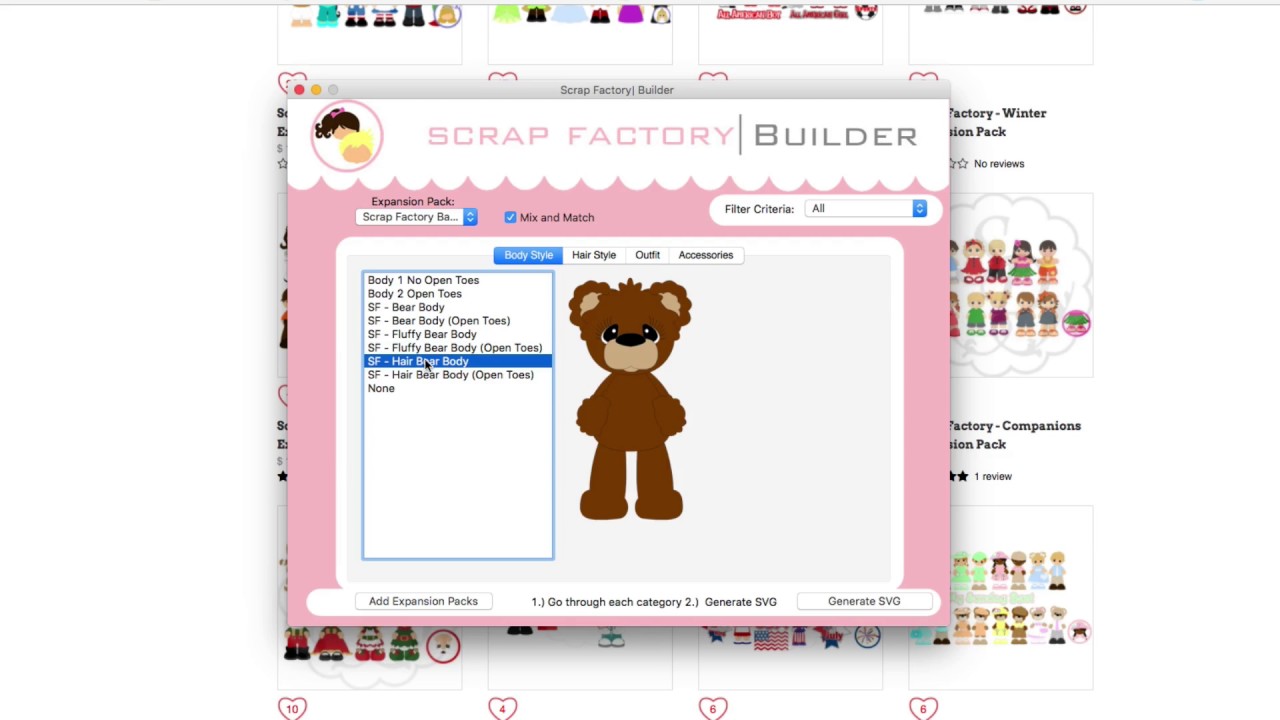Screen dimensions: 1280x720
Task: Select SF - Hair Bear Body item
Action: click(457, 361)
